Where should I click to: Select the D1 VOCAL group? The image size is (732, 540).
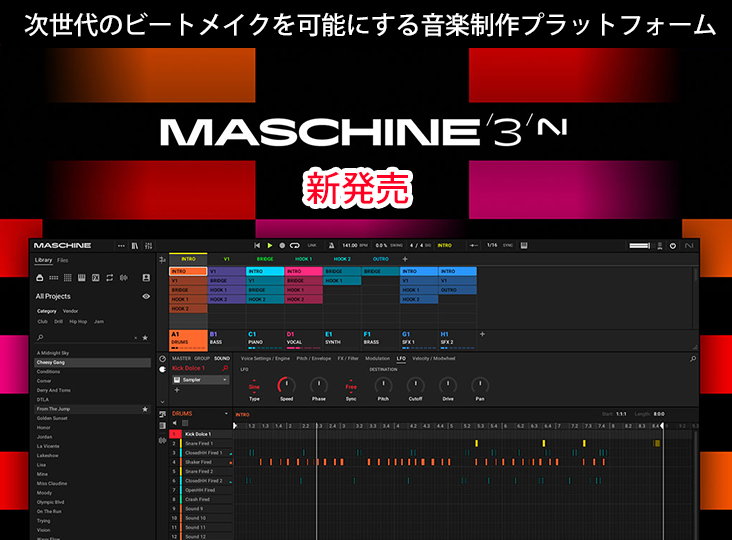(x=303, y=340)
